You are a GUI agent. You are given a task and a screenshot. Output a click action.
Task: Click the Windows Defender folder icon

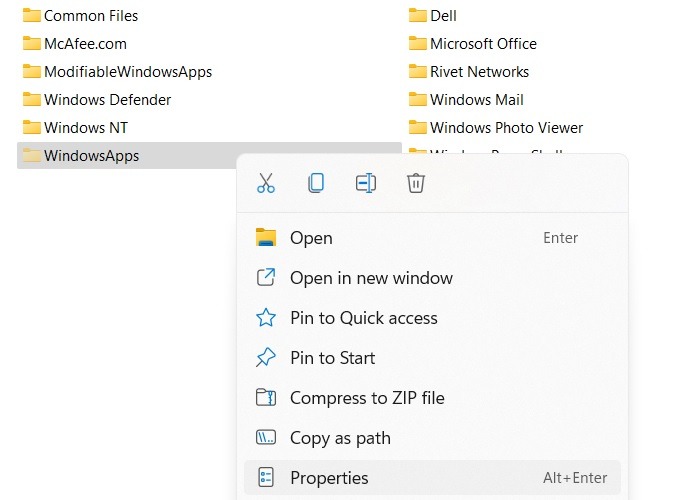32,99
